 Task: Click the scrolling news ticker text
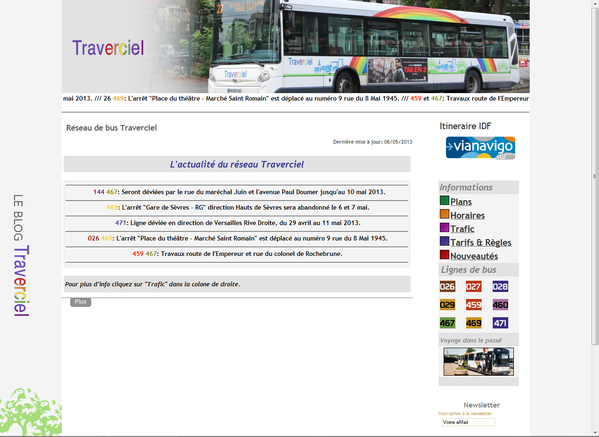[x=296, y=99]
